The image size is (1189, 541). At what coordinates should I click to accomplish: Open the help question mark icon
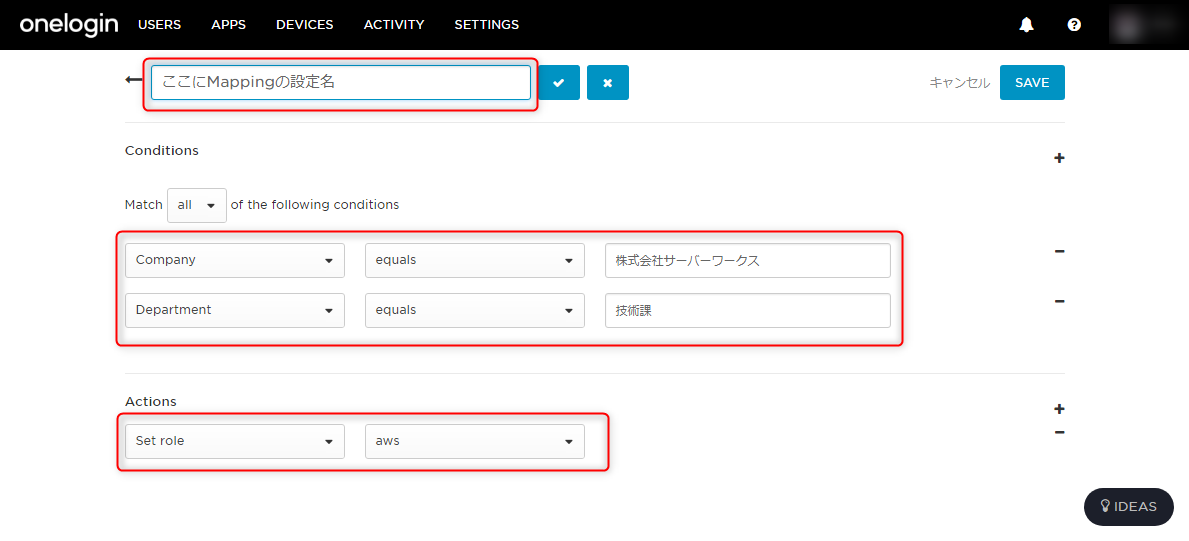point(1074,25)
